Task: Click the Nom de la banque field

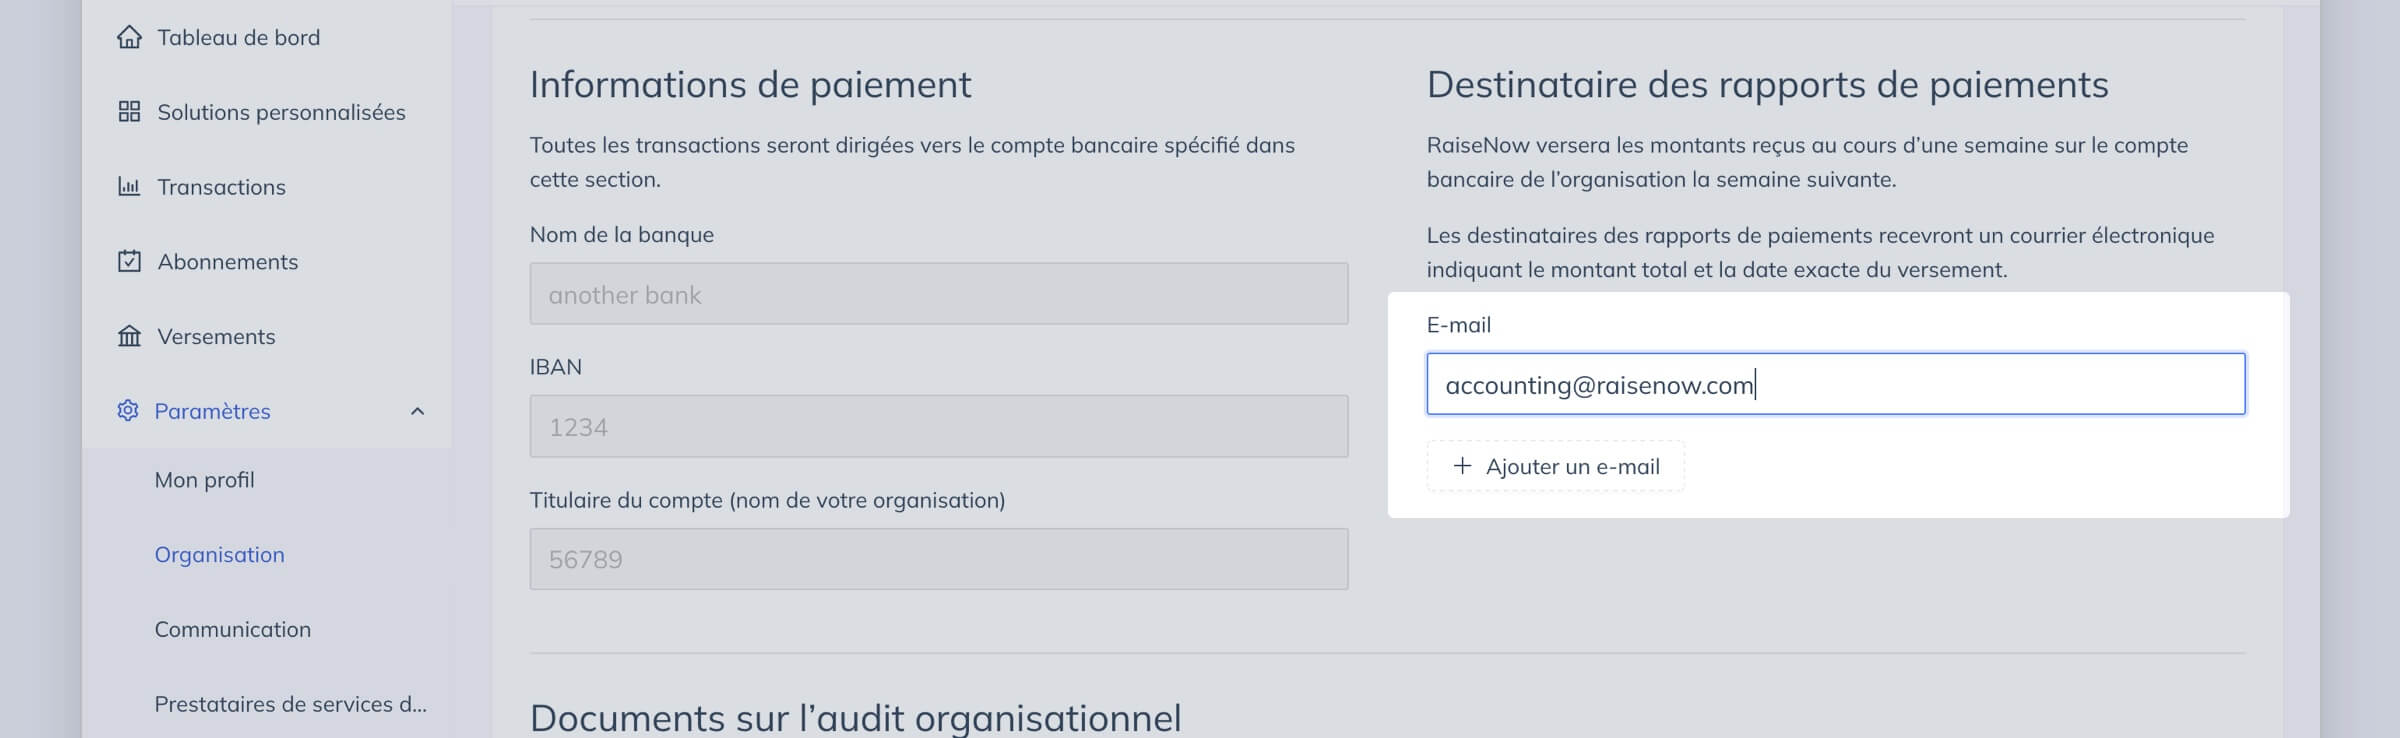Action: (x=938, y=294)
